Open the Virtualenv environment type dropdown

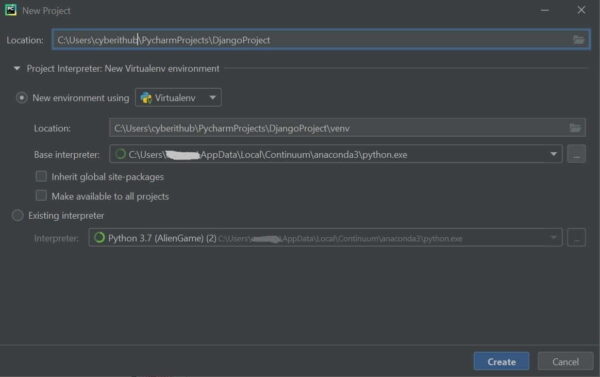(x=178, y=98)
